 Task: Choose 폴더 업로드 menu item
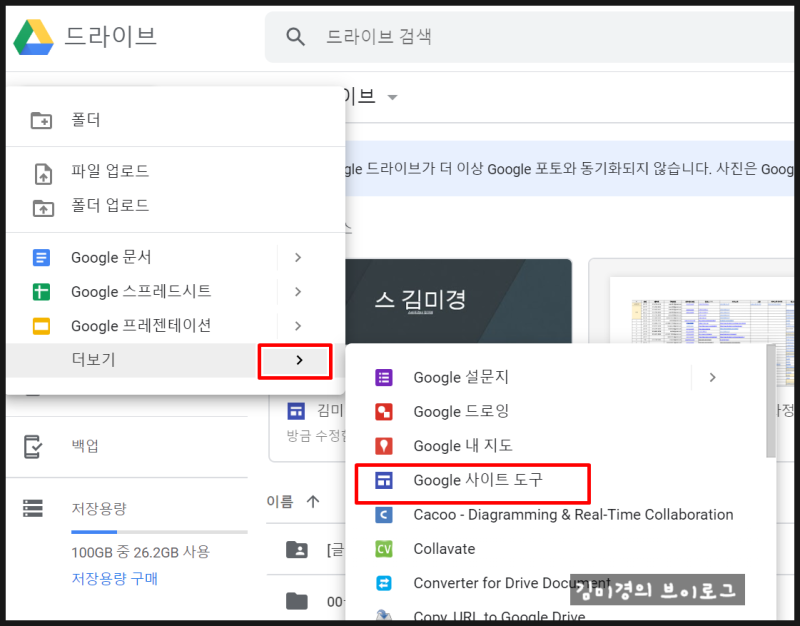[176, 206]
